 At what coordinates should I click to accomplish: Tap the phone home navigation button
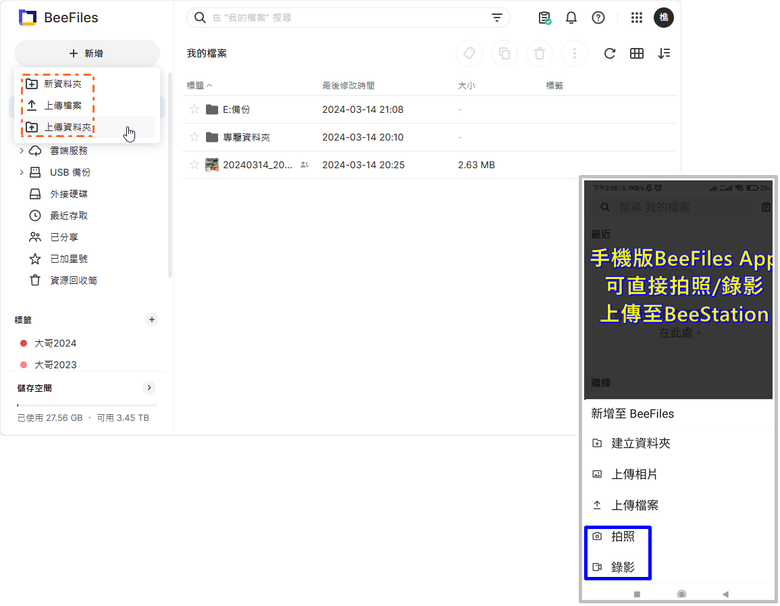[x=682, y=594]
